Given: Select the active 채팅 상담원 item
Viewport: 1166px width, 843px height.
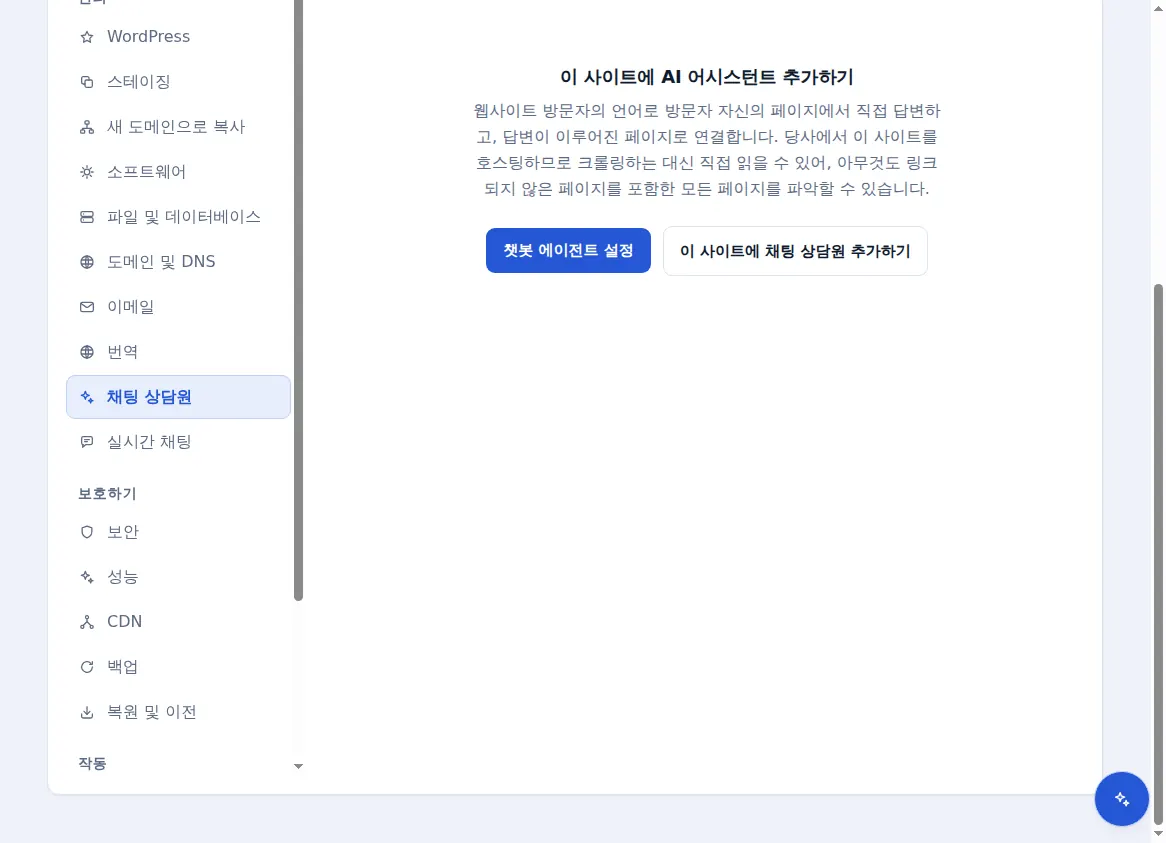Looking at the screenshot, I should coord(178,397).
